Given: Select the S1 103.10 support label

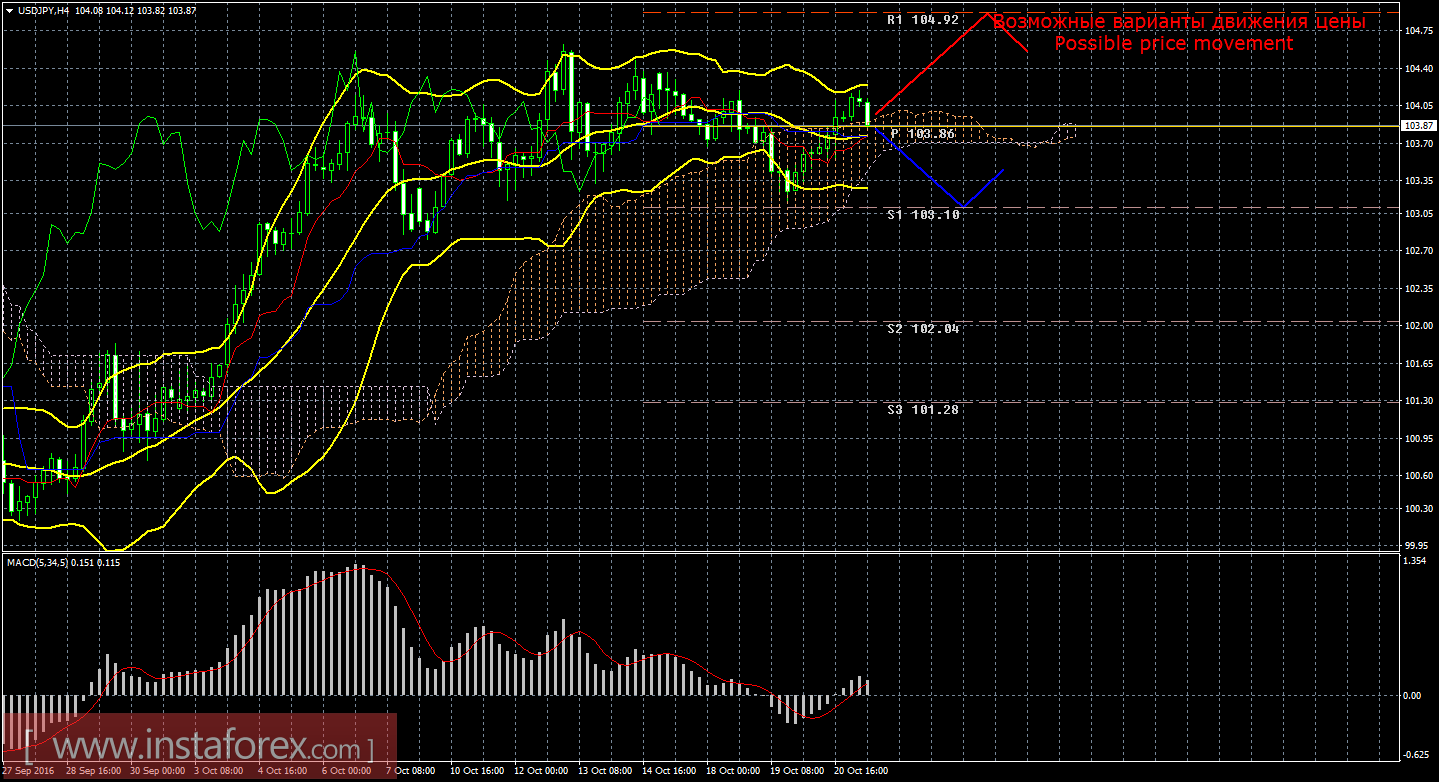Looking at the screenshot, I should click(x=923, y=214).
